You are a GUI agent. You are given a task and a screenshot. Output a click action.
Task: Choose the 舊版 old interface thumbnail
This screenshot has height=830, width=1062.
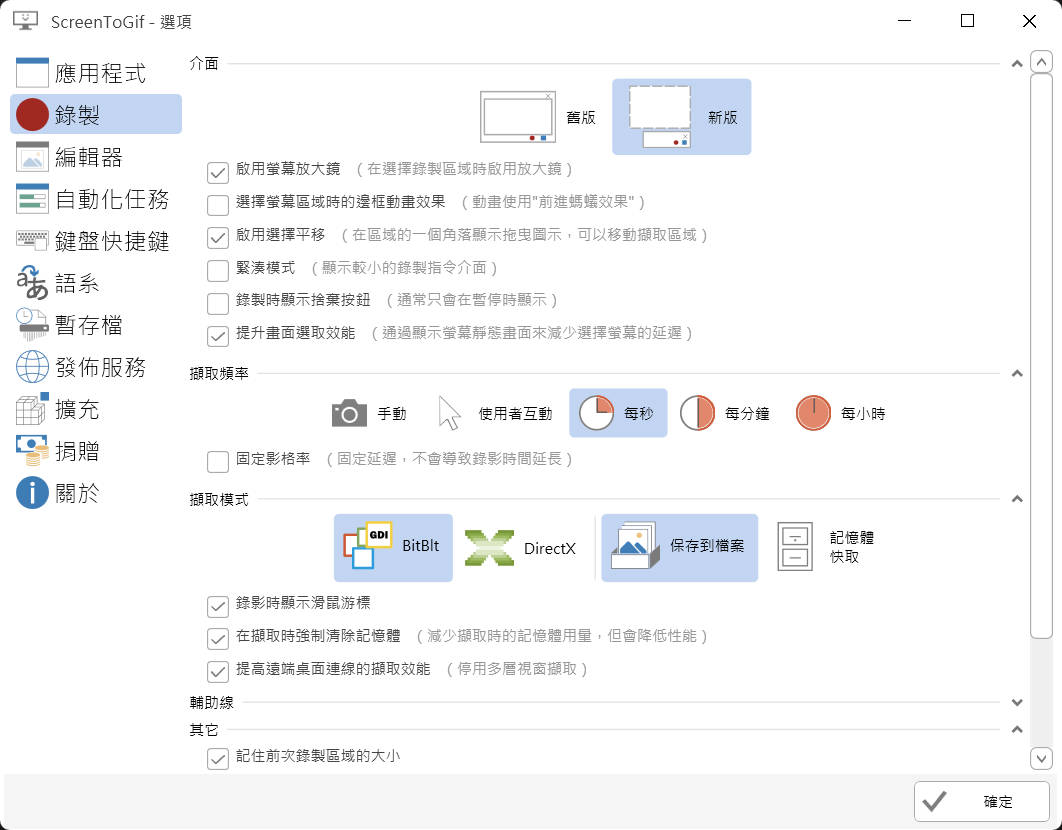517,117
